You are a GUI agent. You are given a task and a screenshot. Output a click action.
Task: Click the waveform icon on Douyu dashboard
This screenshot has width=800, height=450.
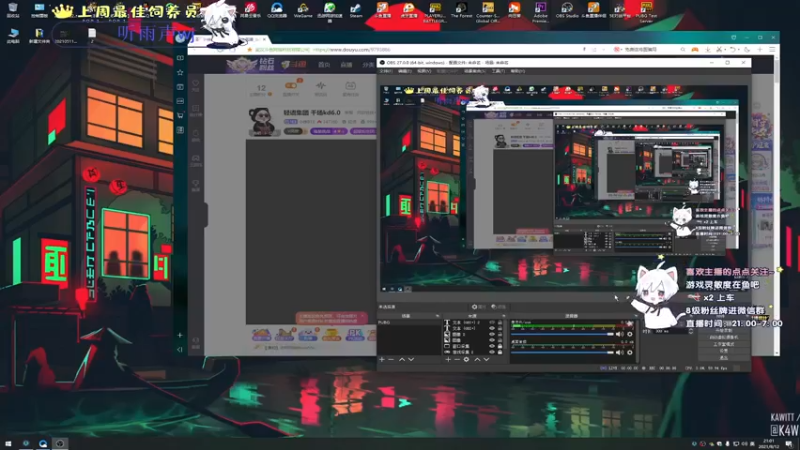coord(320,86)
